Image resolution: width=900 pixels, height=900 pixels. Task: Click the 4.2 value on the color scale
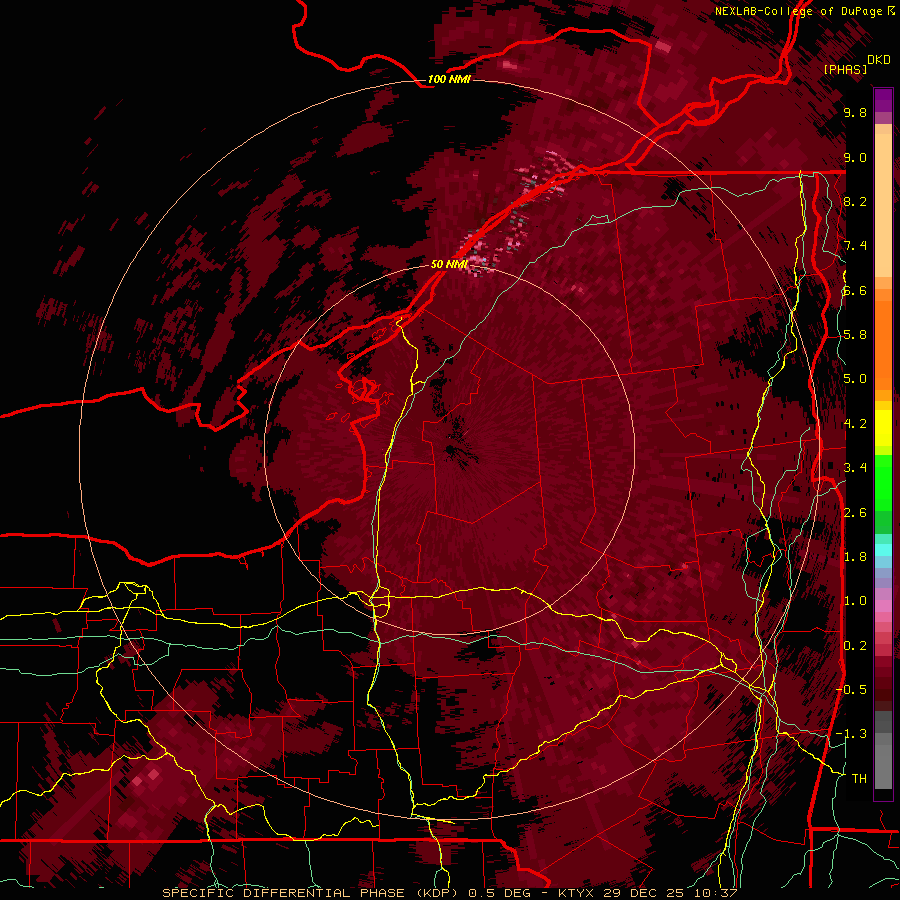tap(855, 424)
